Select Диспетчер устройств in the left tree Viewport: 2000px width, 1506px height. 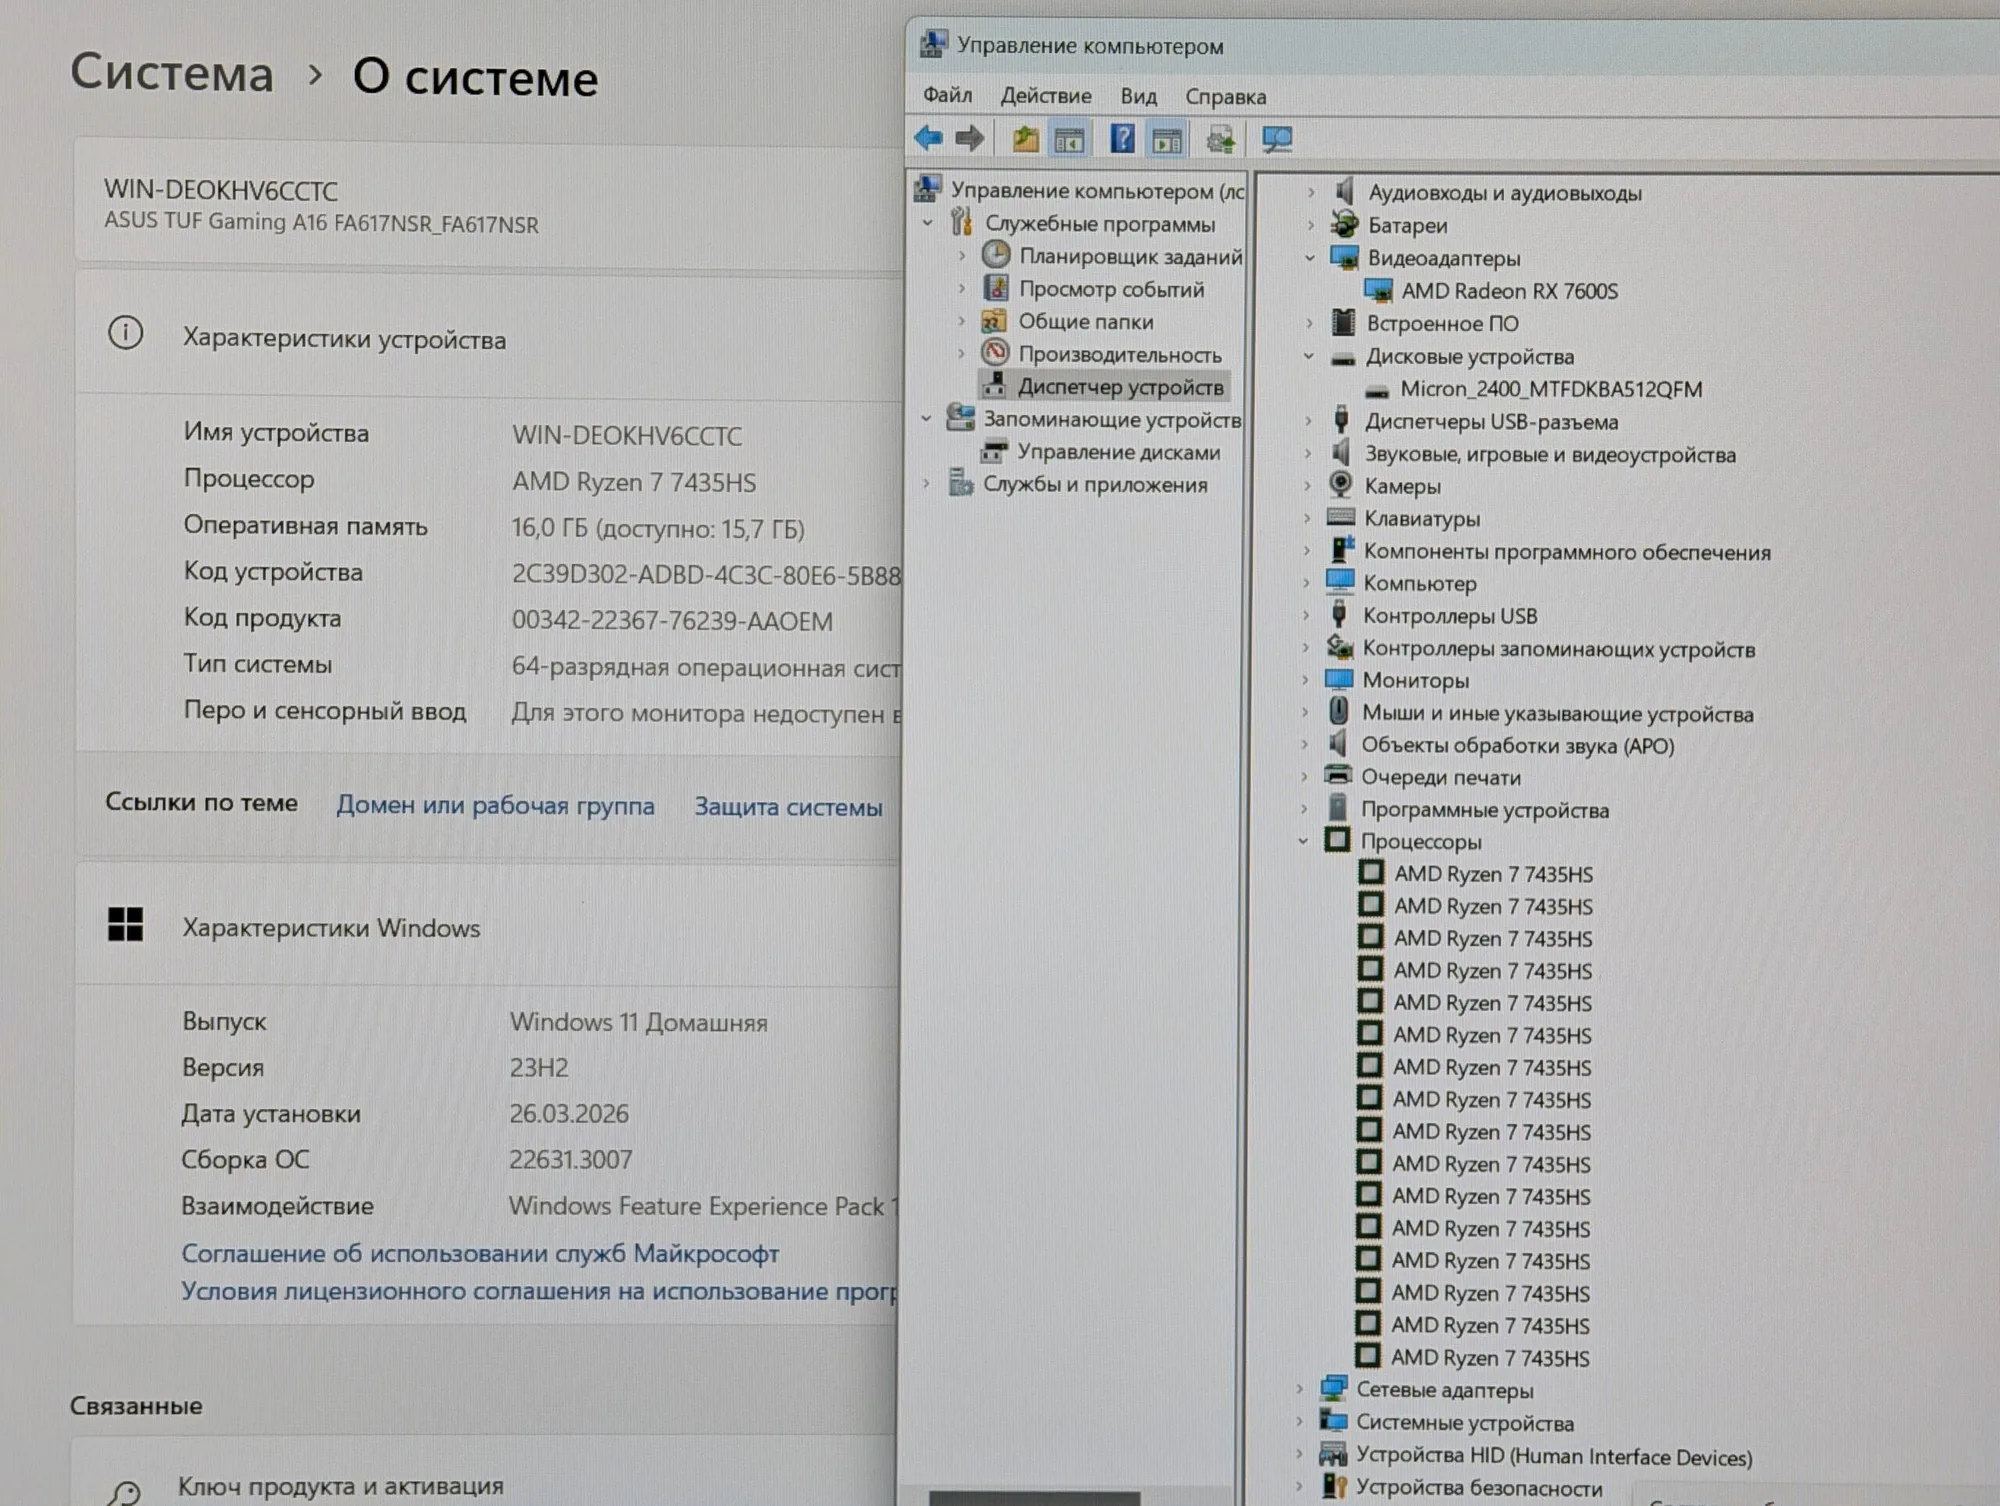[1120, 386]
